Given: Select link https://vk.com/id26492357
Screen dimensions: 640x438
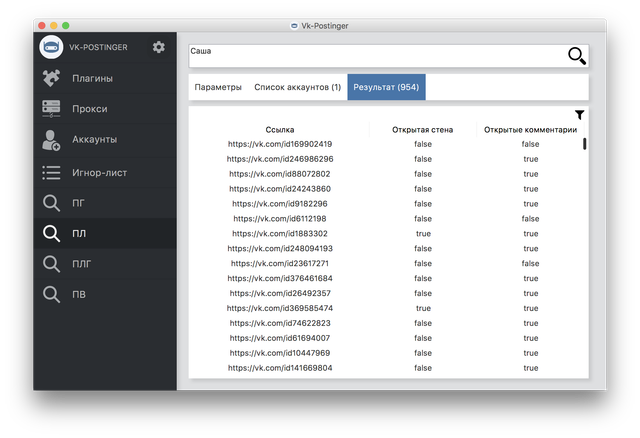Looking at the screenshot, I should click(280, 293).
